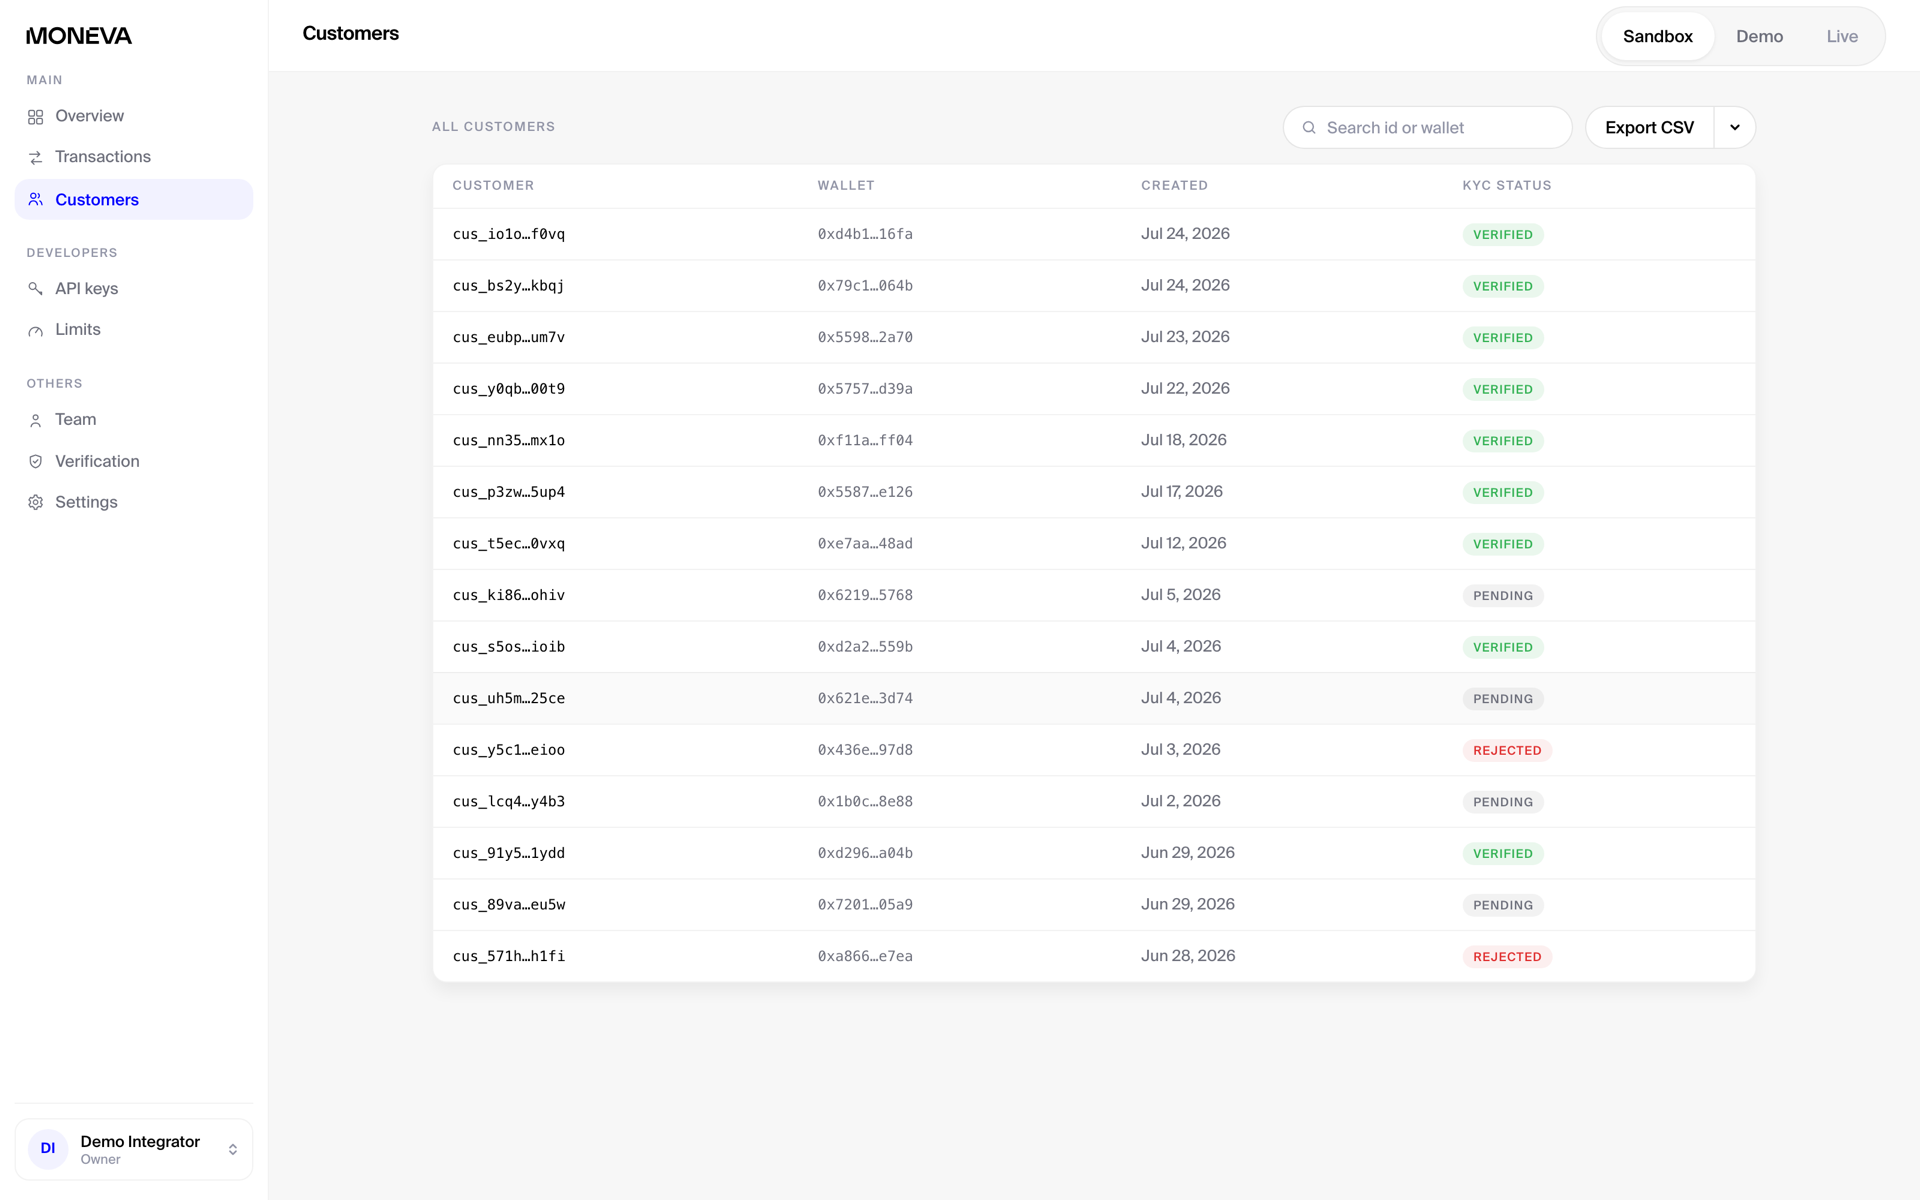This screenshot has height=1200, width=1920.
Task: Click the Jun 28, 2026 created date
Action: click(1188, 956)
